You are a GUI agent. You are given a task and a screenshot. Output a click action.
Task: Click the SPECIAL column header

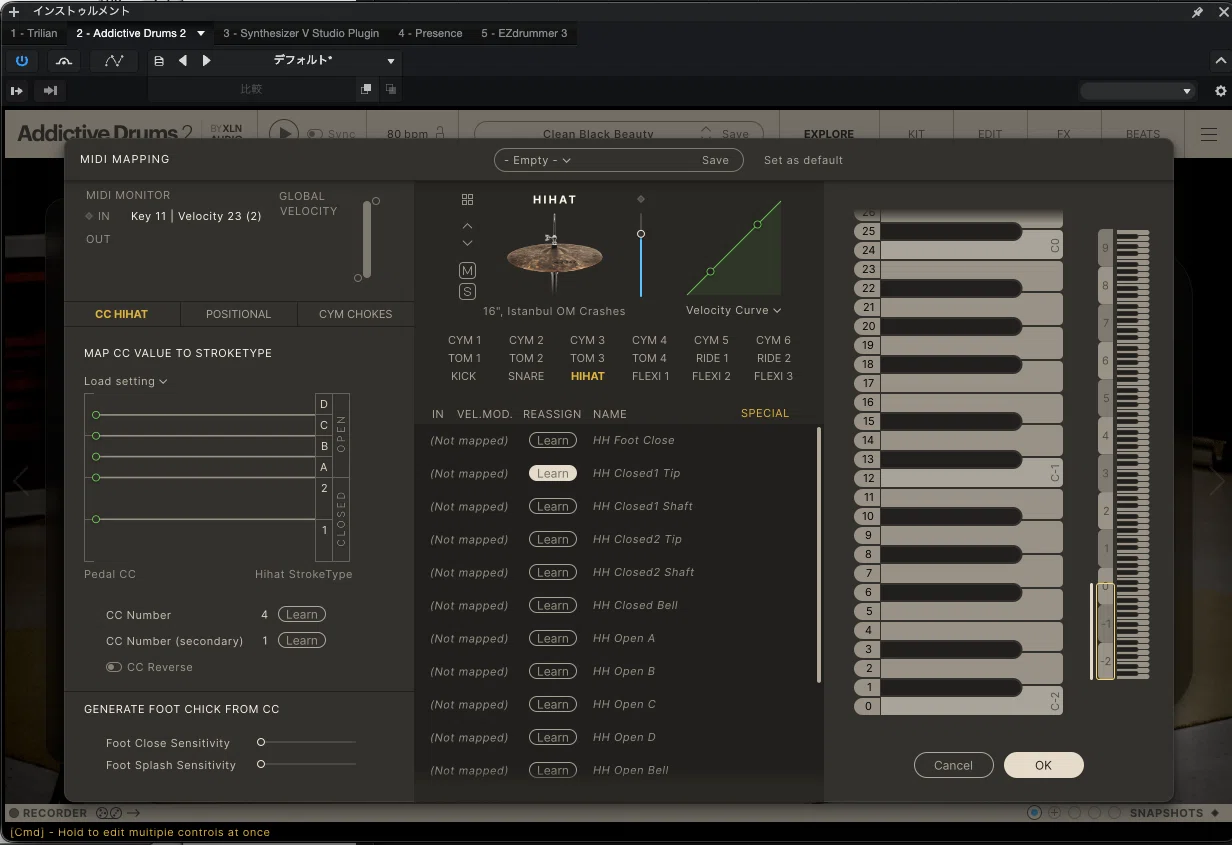[765, 413]
